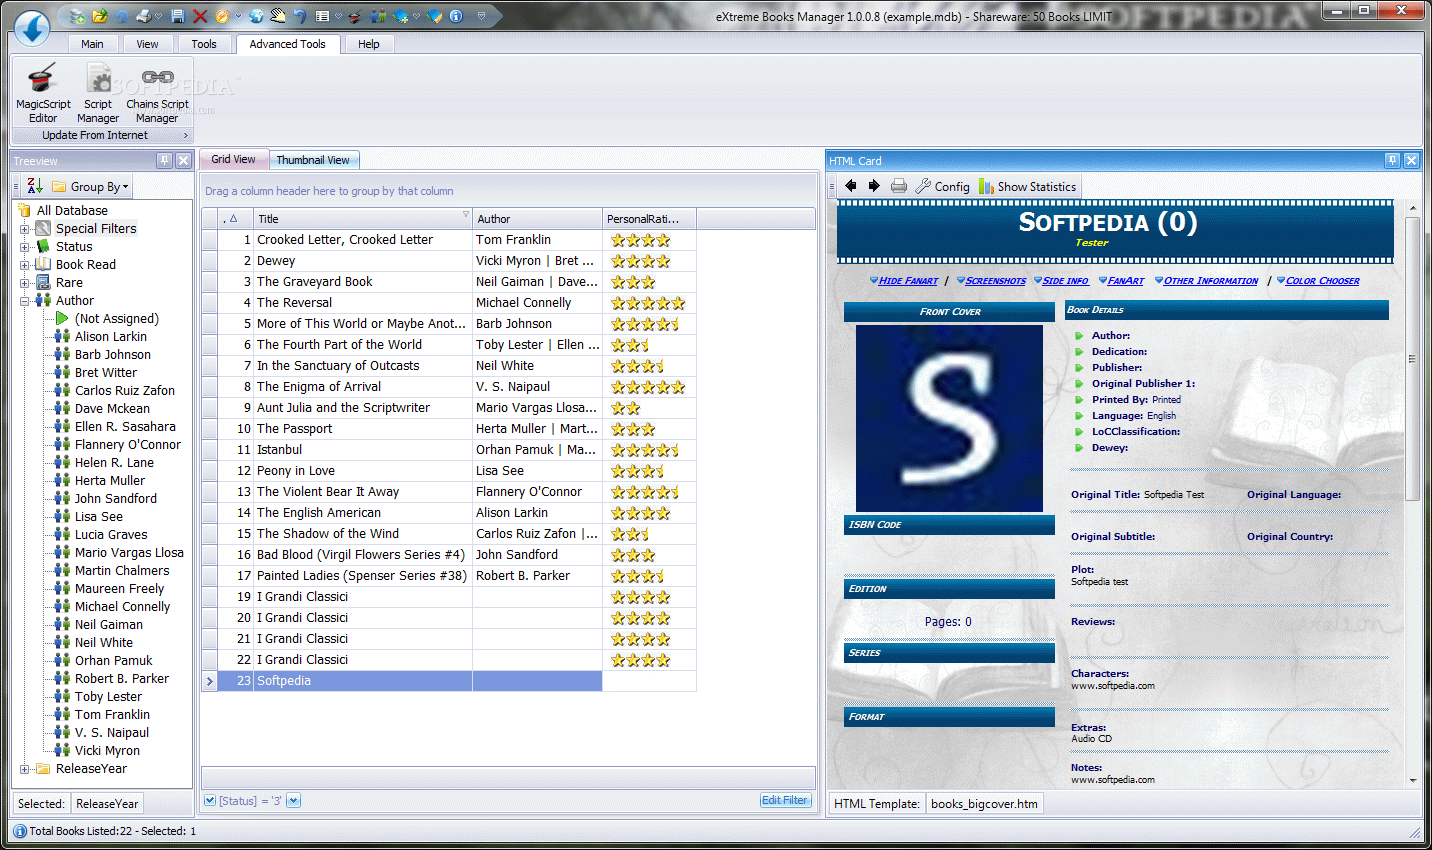Select The Graveyard Book row
Image resolution: width=1432 pixels, height=850 pixels.
[449, 282]
